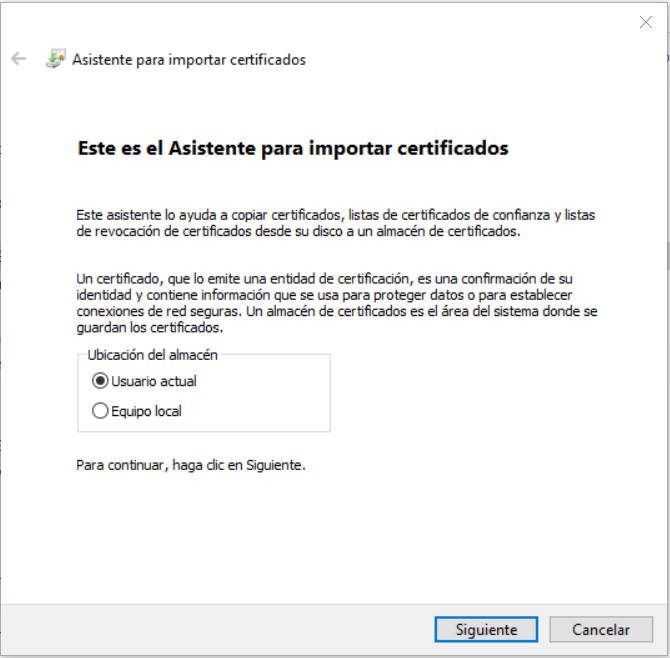The image size is (670, 658).
Task: Click the 'Ubicación del almacén' group label
Action: point(152,355)
